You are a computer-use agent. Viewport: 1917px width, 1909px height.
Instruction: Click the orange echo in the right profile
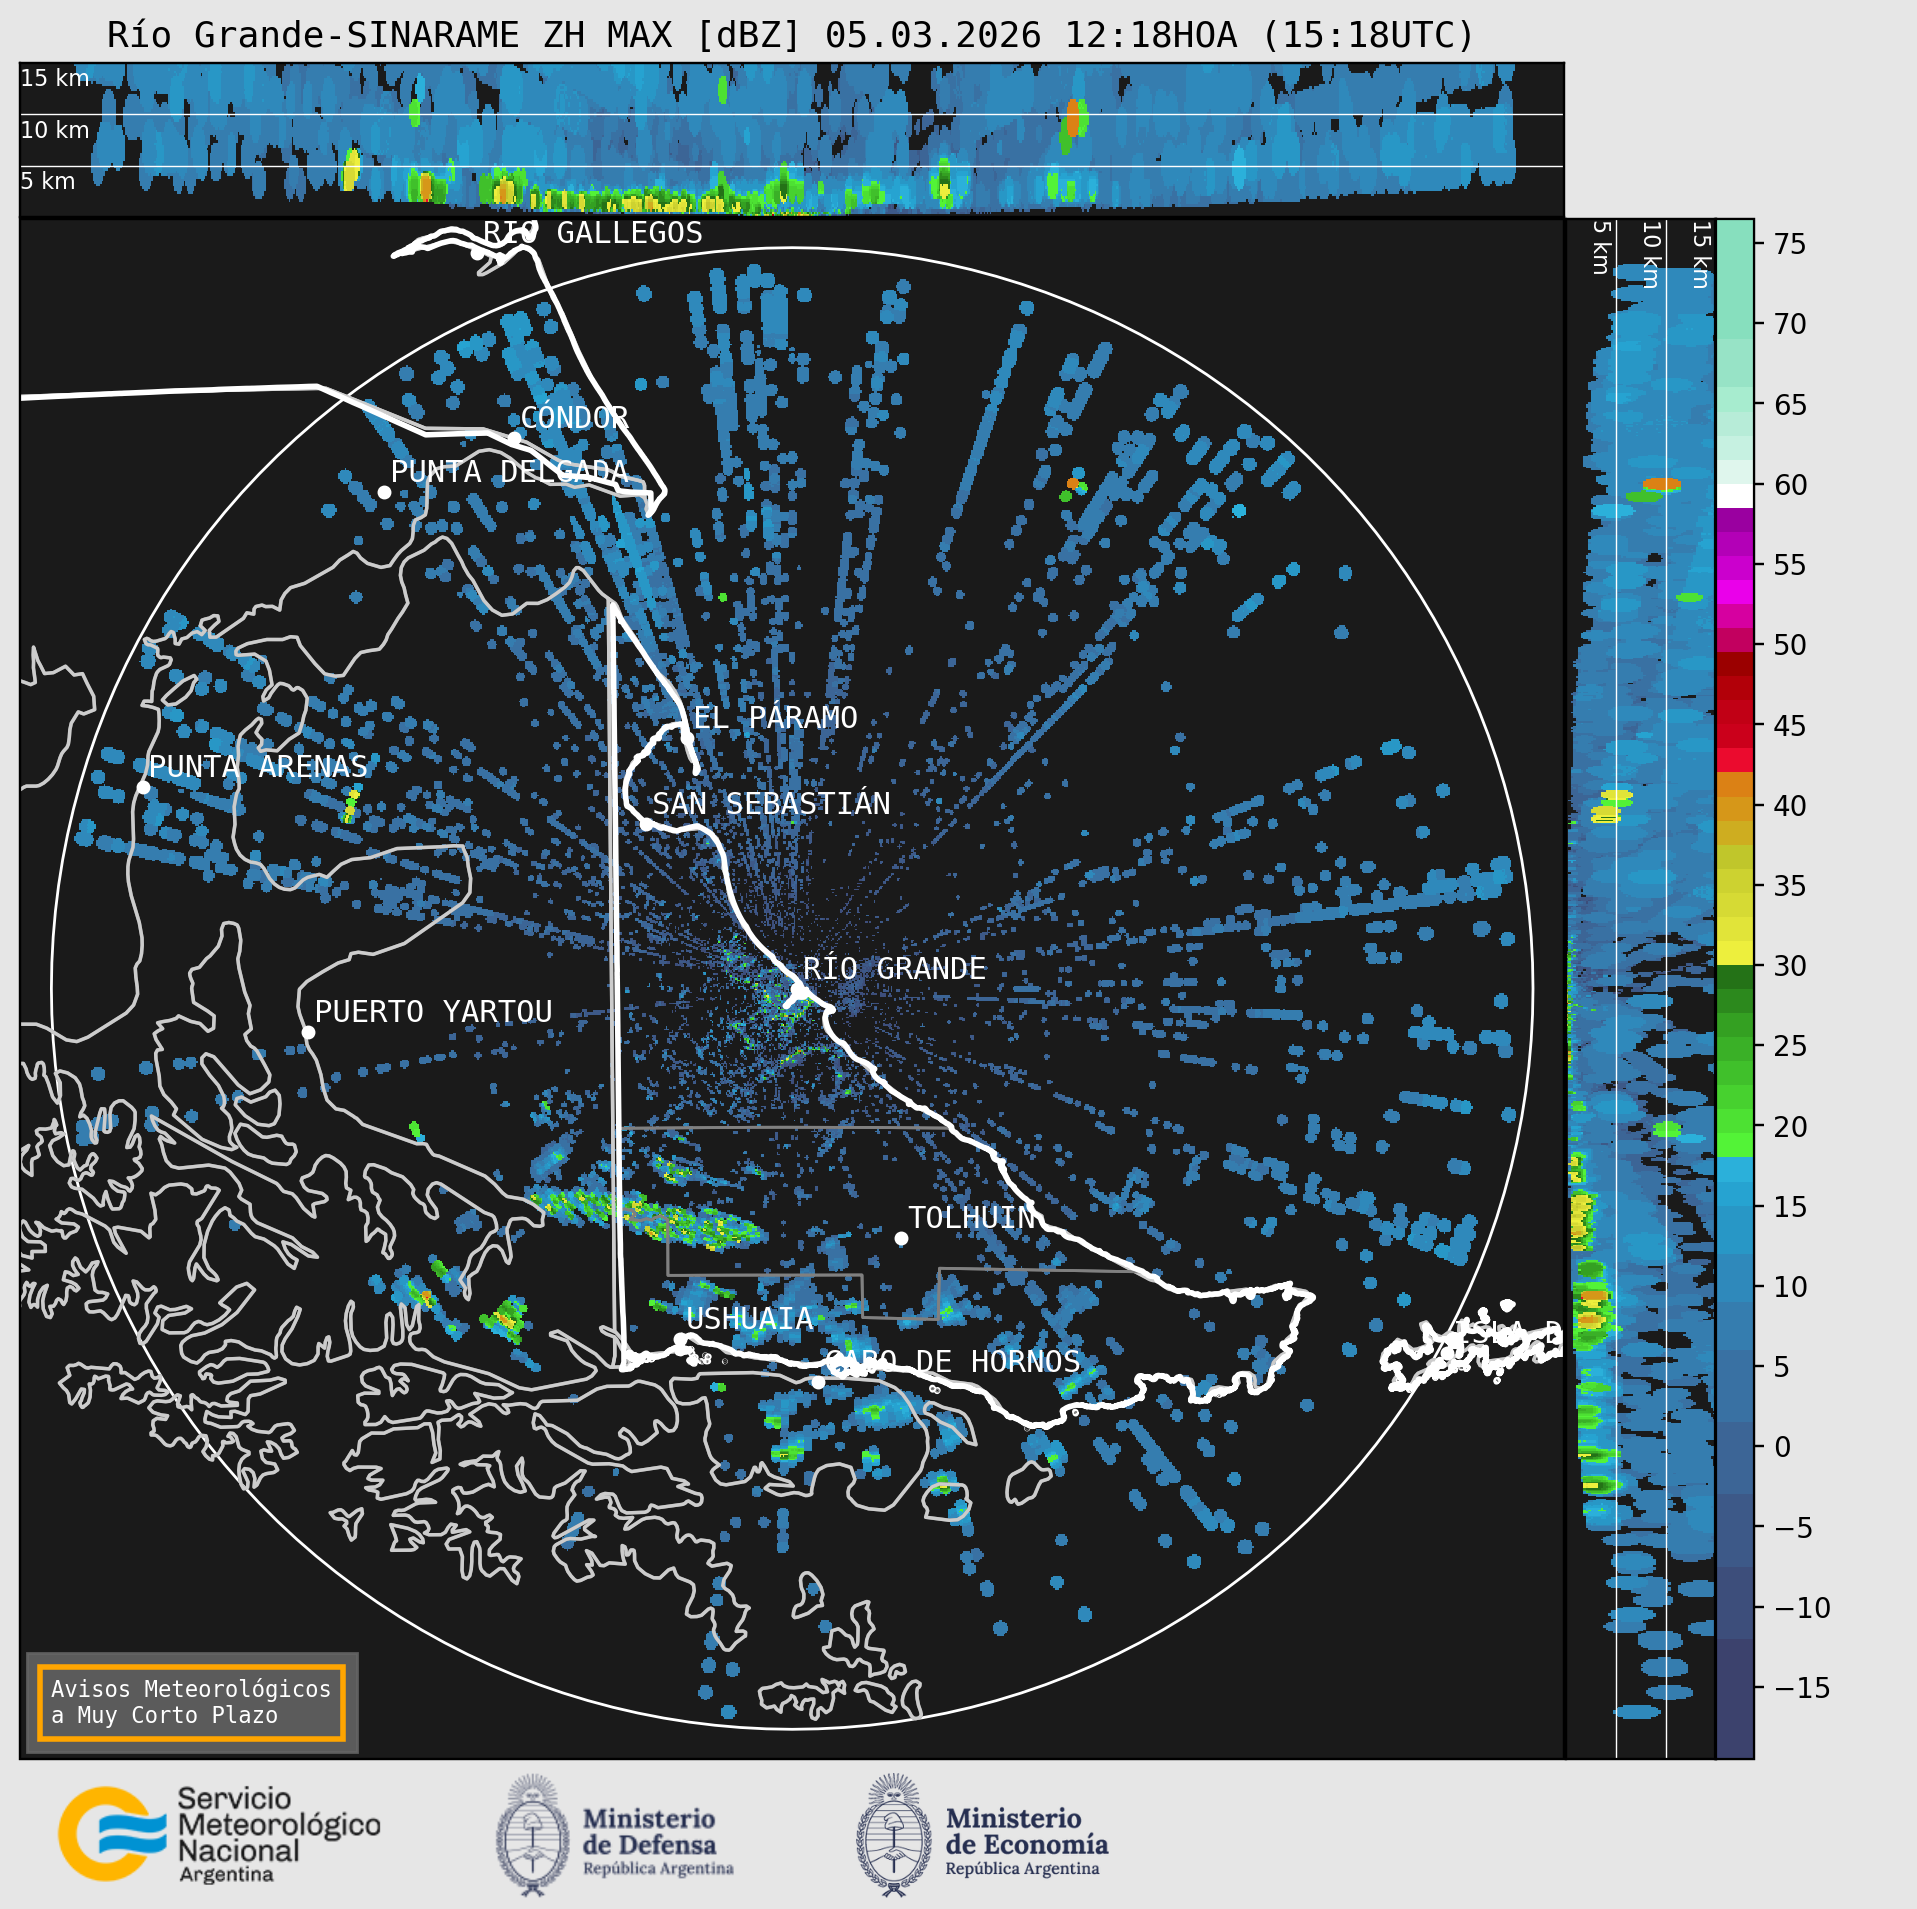[1662, 484]
